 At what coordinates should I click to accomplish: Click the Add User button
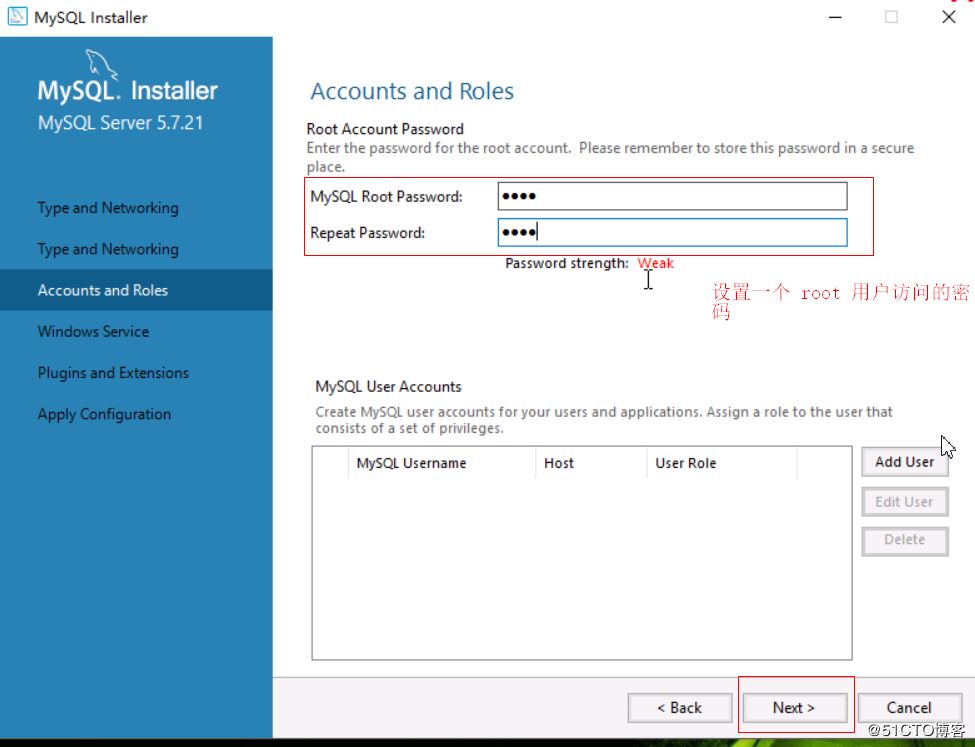coord(903,462)
